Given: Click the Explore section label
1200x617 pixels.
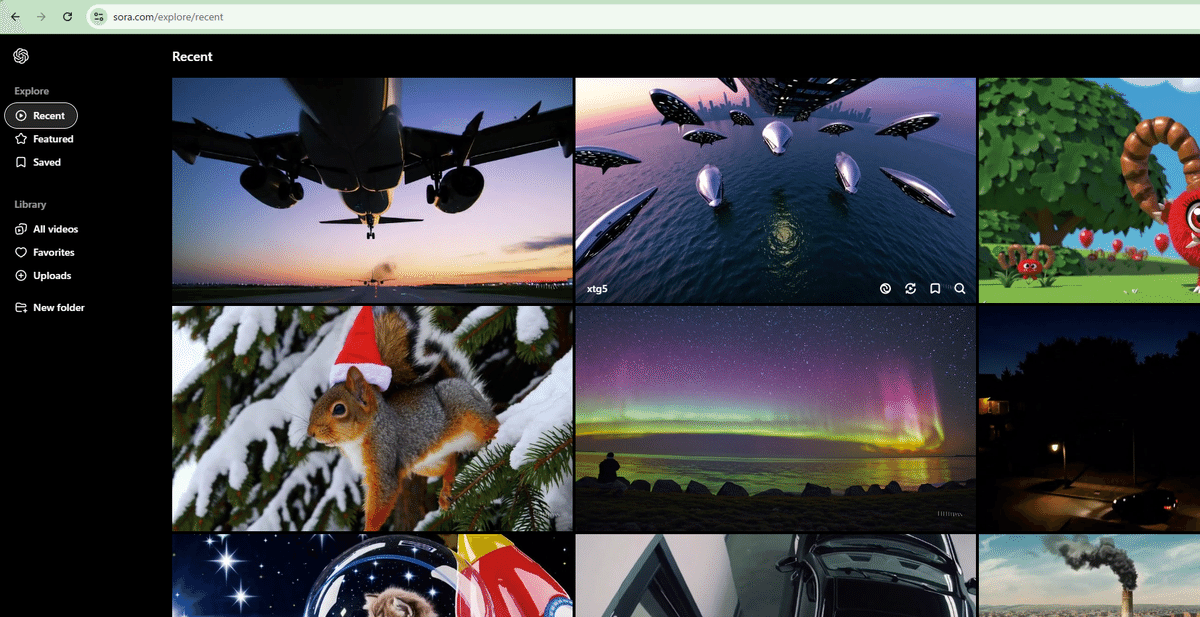Looking at the screenshot, I should [x=31, y=91].
